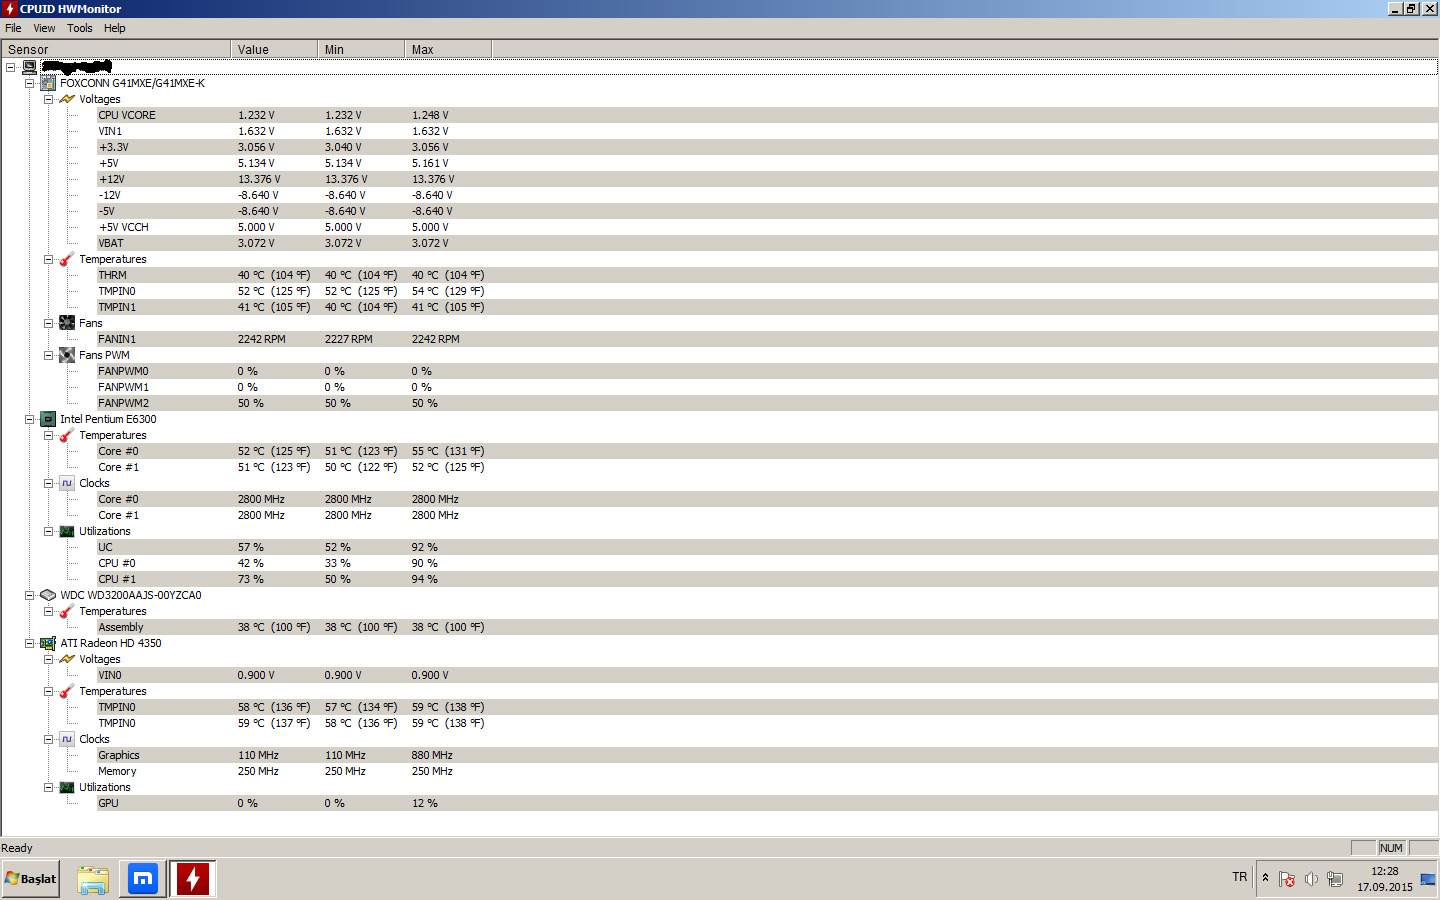
Task: Collapse the FOXCONN G41MXE node
Action: click(x=29, y=83)
